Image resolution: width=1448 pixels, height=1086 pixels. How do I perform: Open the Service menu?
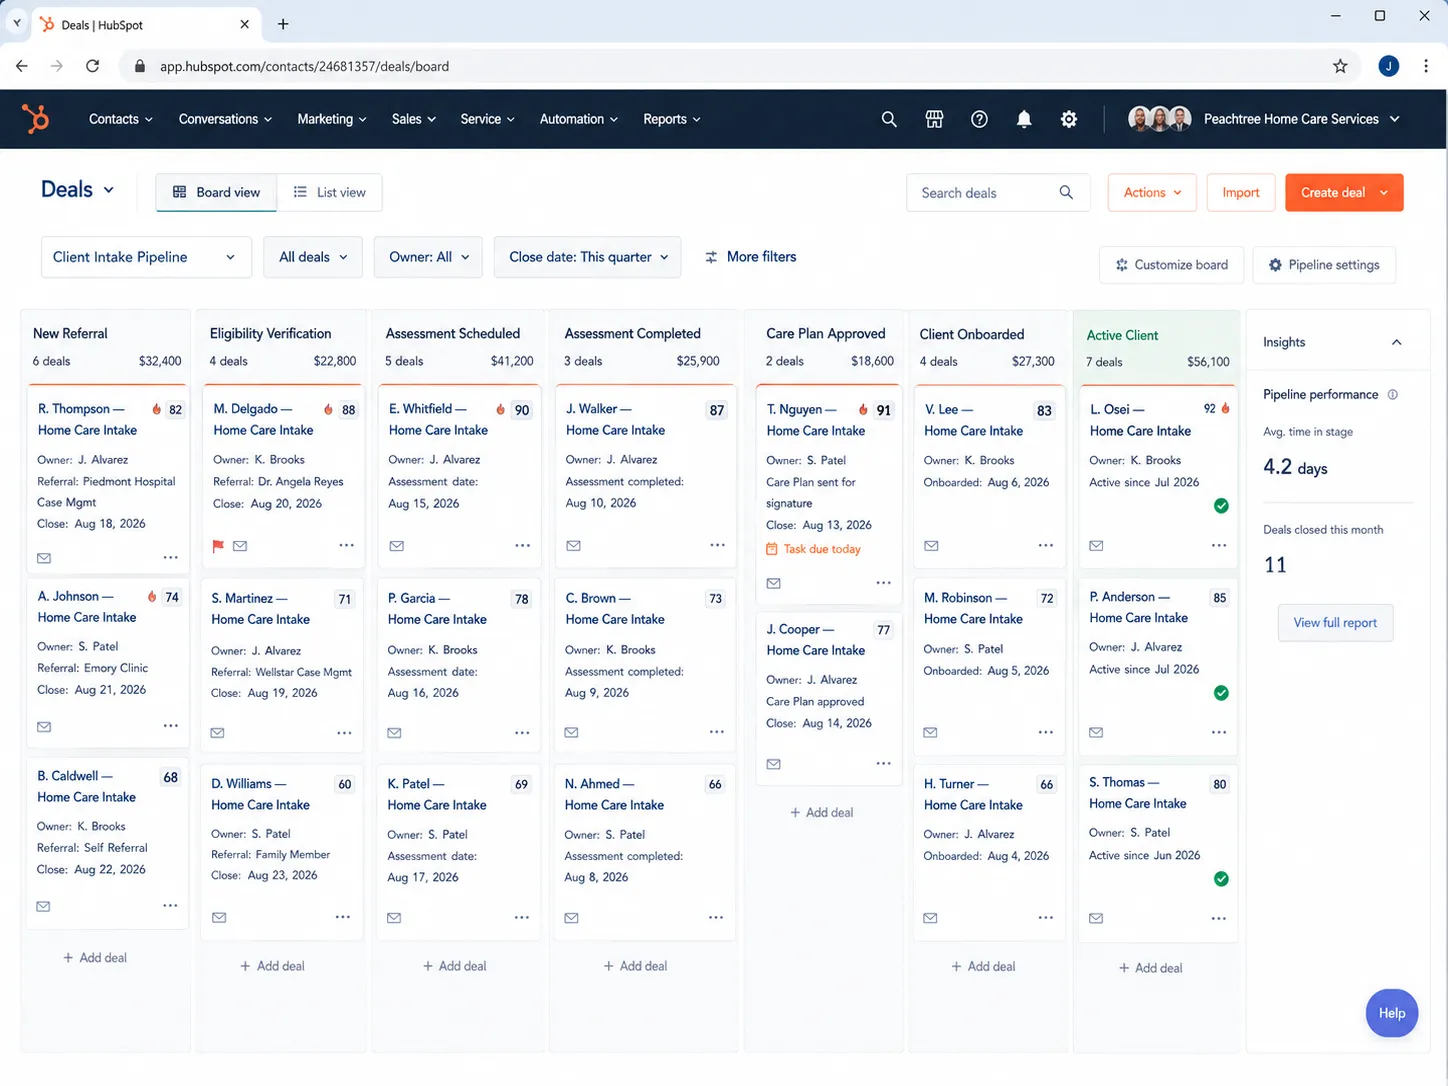pos(488,119)
